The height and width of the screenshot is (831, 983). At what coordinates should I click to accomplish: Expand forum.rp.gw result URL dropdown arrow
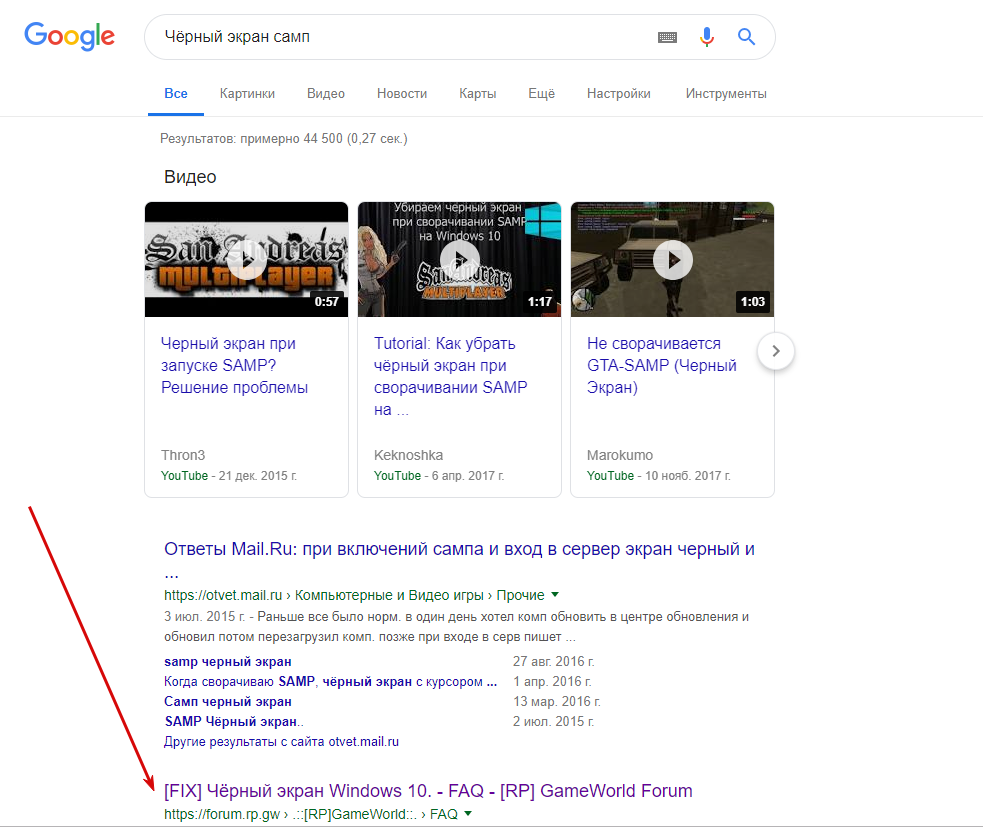tap(468, 813)
